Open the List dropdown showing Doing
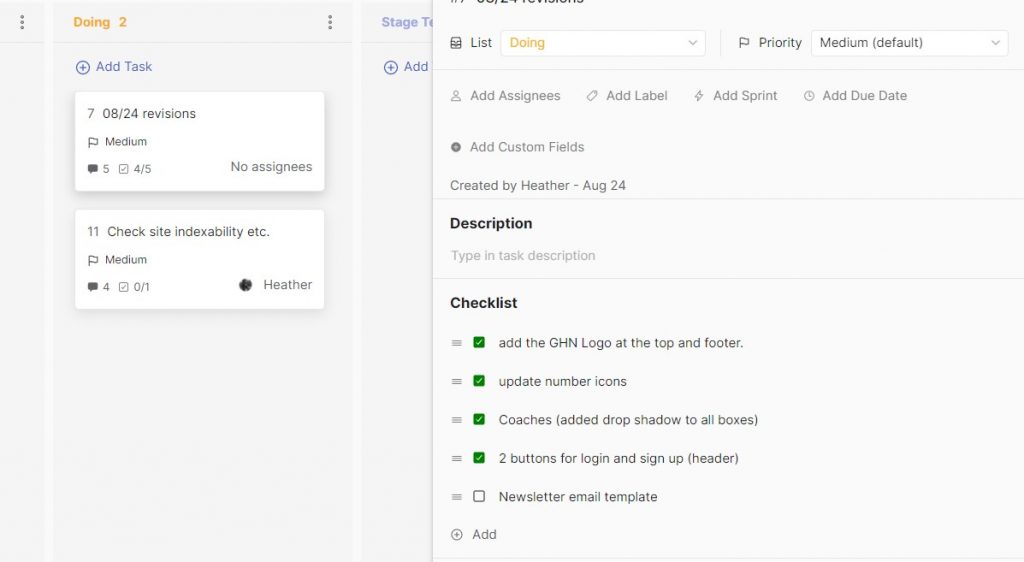This screenshot has height=562, width=1024. pos(603,43)
